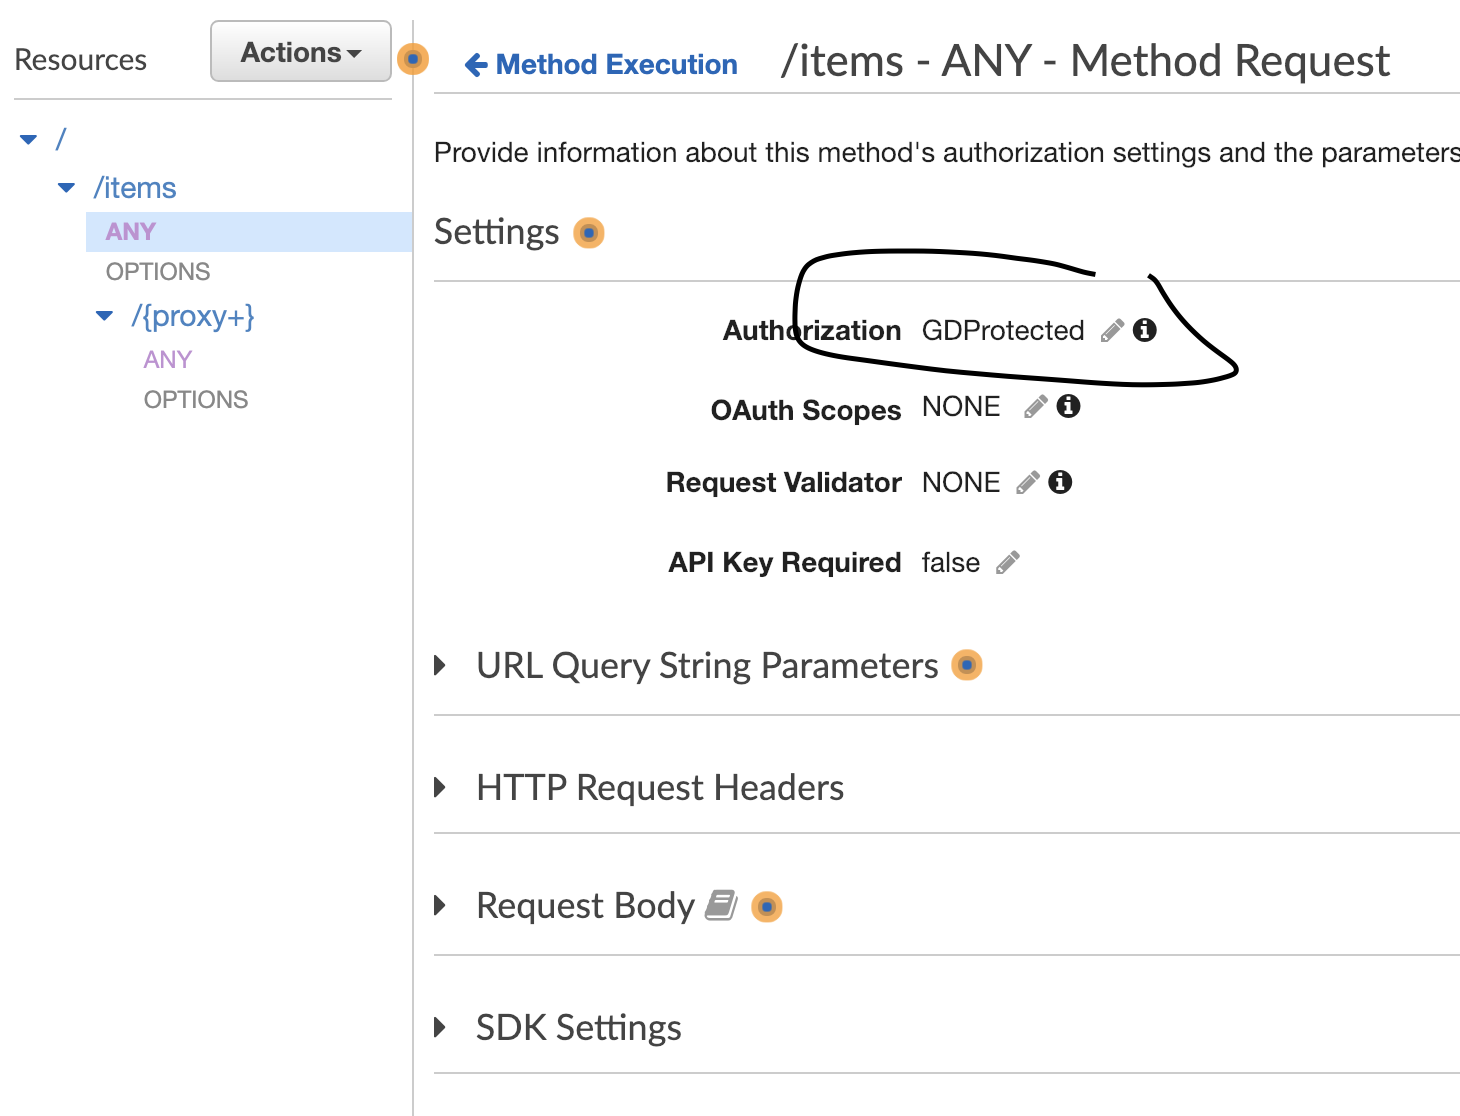Click the hint dot beside Actions button
1460x1116 pixels.
coord(413,59)
